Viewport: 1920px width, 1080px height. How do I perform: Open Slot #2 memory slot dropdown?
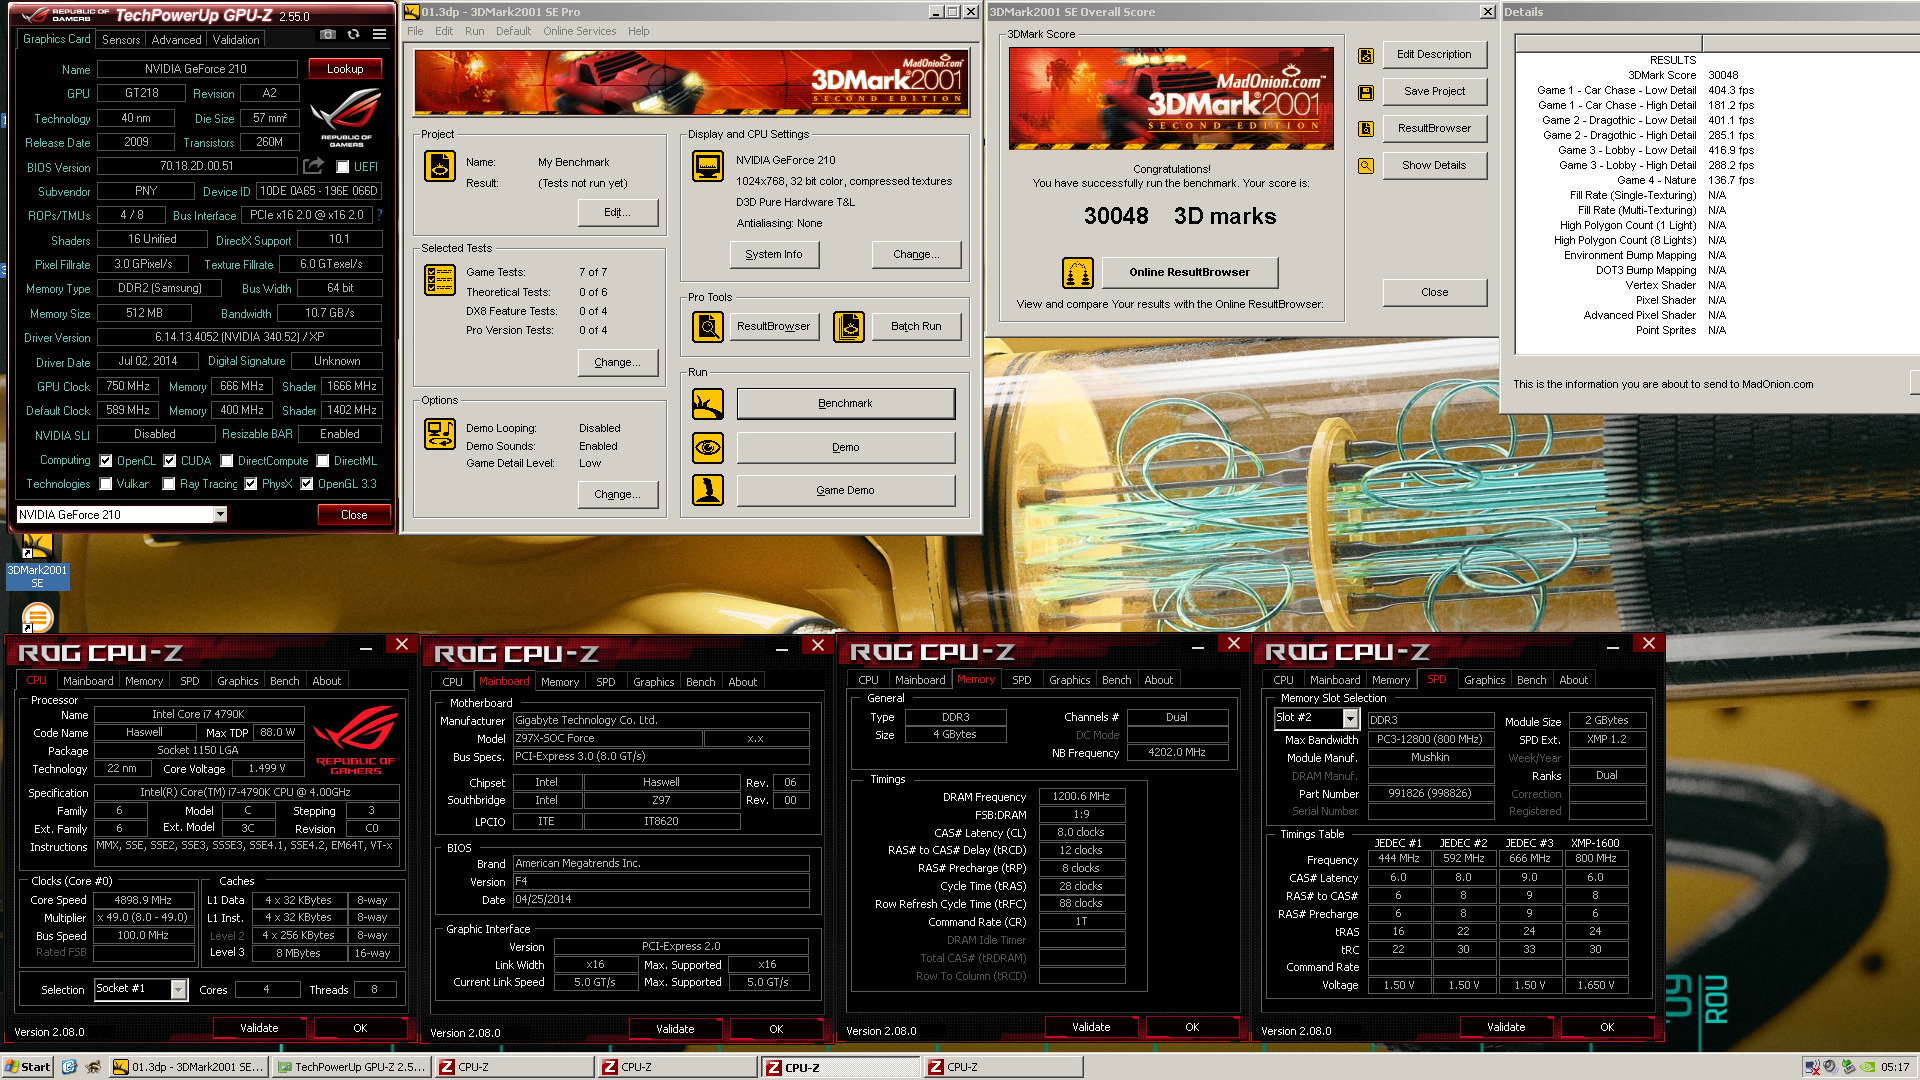[1350, 718]
